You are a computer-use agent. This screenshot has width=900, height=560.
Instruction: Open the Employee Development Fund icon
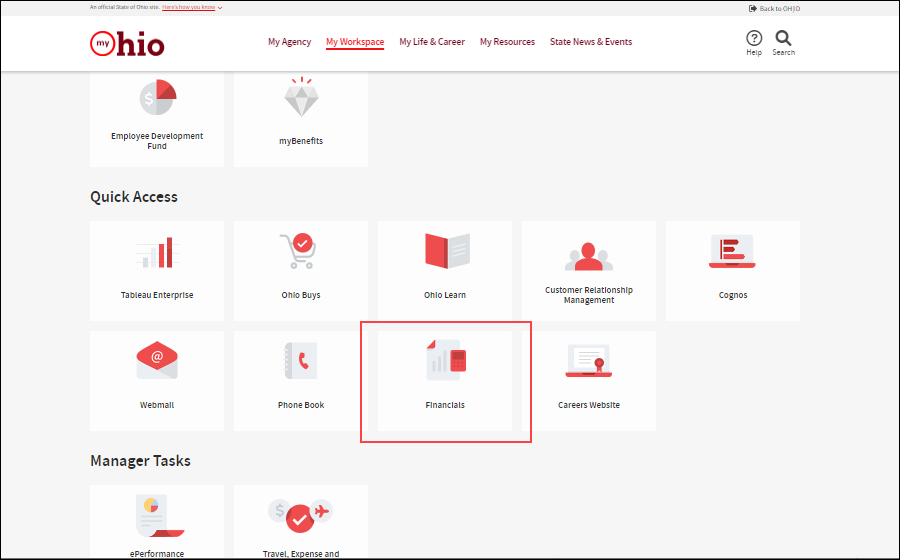click(x=157, y=97)
